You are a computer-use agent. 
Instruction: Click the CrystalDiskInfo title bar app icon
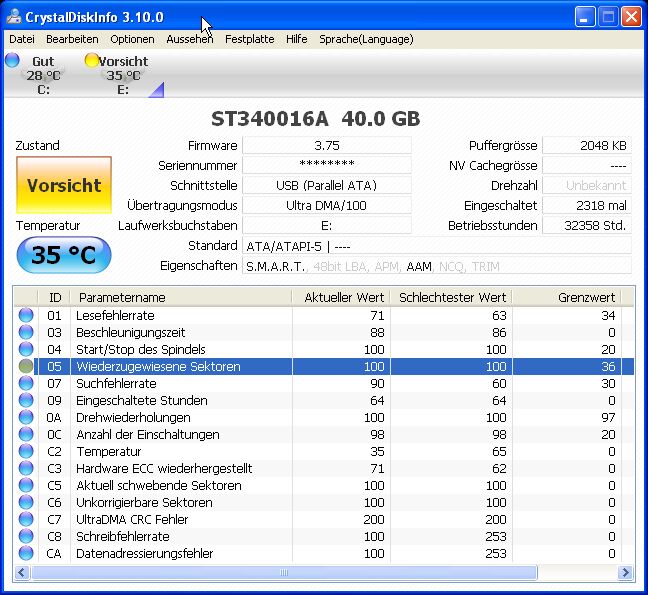coord(14,17)
